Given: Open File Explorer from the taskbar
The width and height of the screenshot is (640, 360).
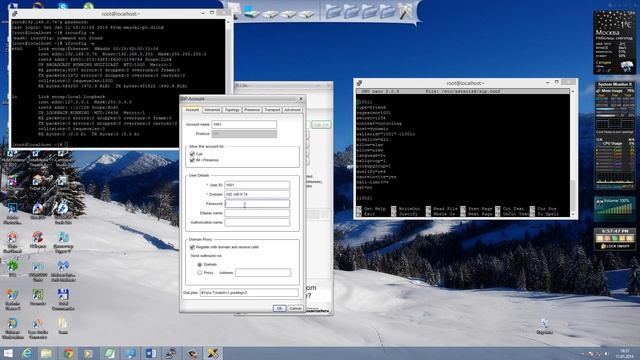Looking at the screenshot, I should coord(47,353).
